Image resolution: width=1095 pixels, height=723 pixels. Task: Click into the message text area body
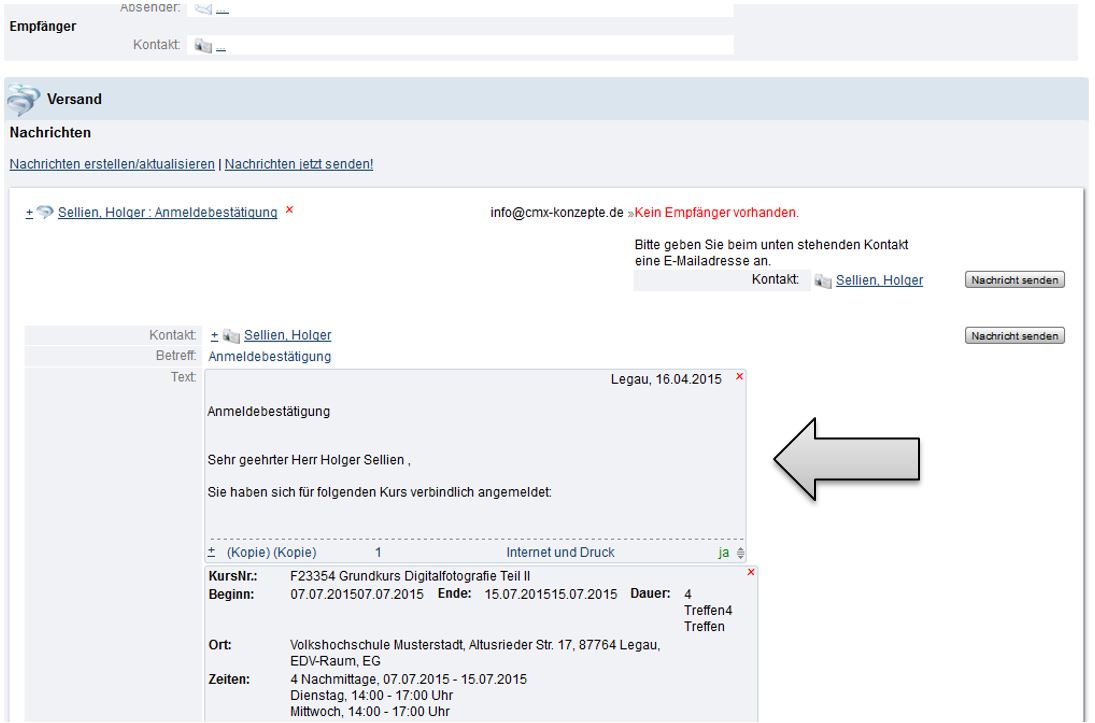tap(470, 450)
